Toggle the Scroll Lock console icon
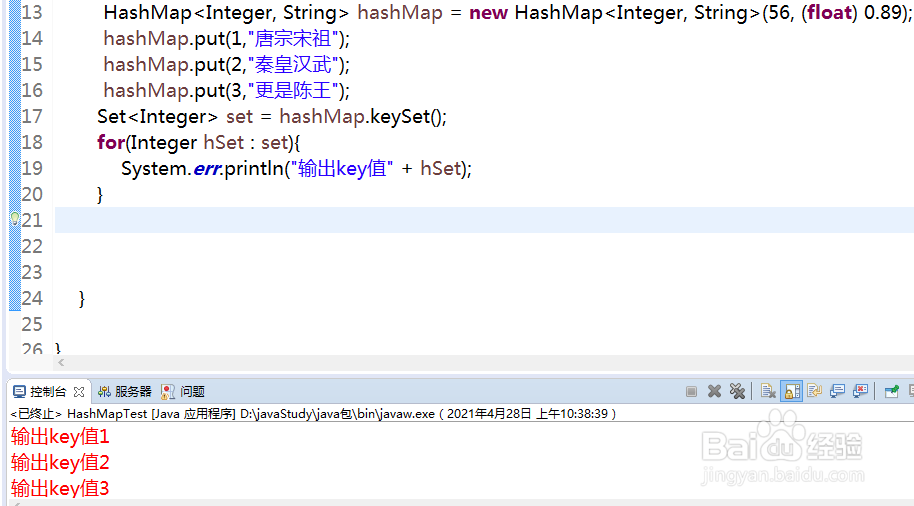 pyautogui.click(x=792, y=391)
